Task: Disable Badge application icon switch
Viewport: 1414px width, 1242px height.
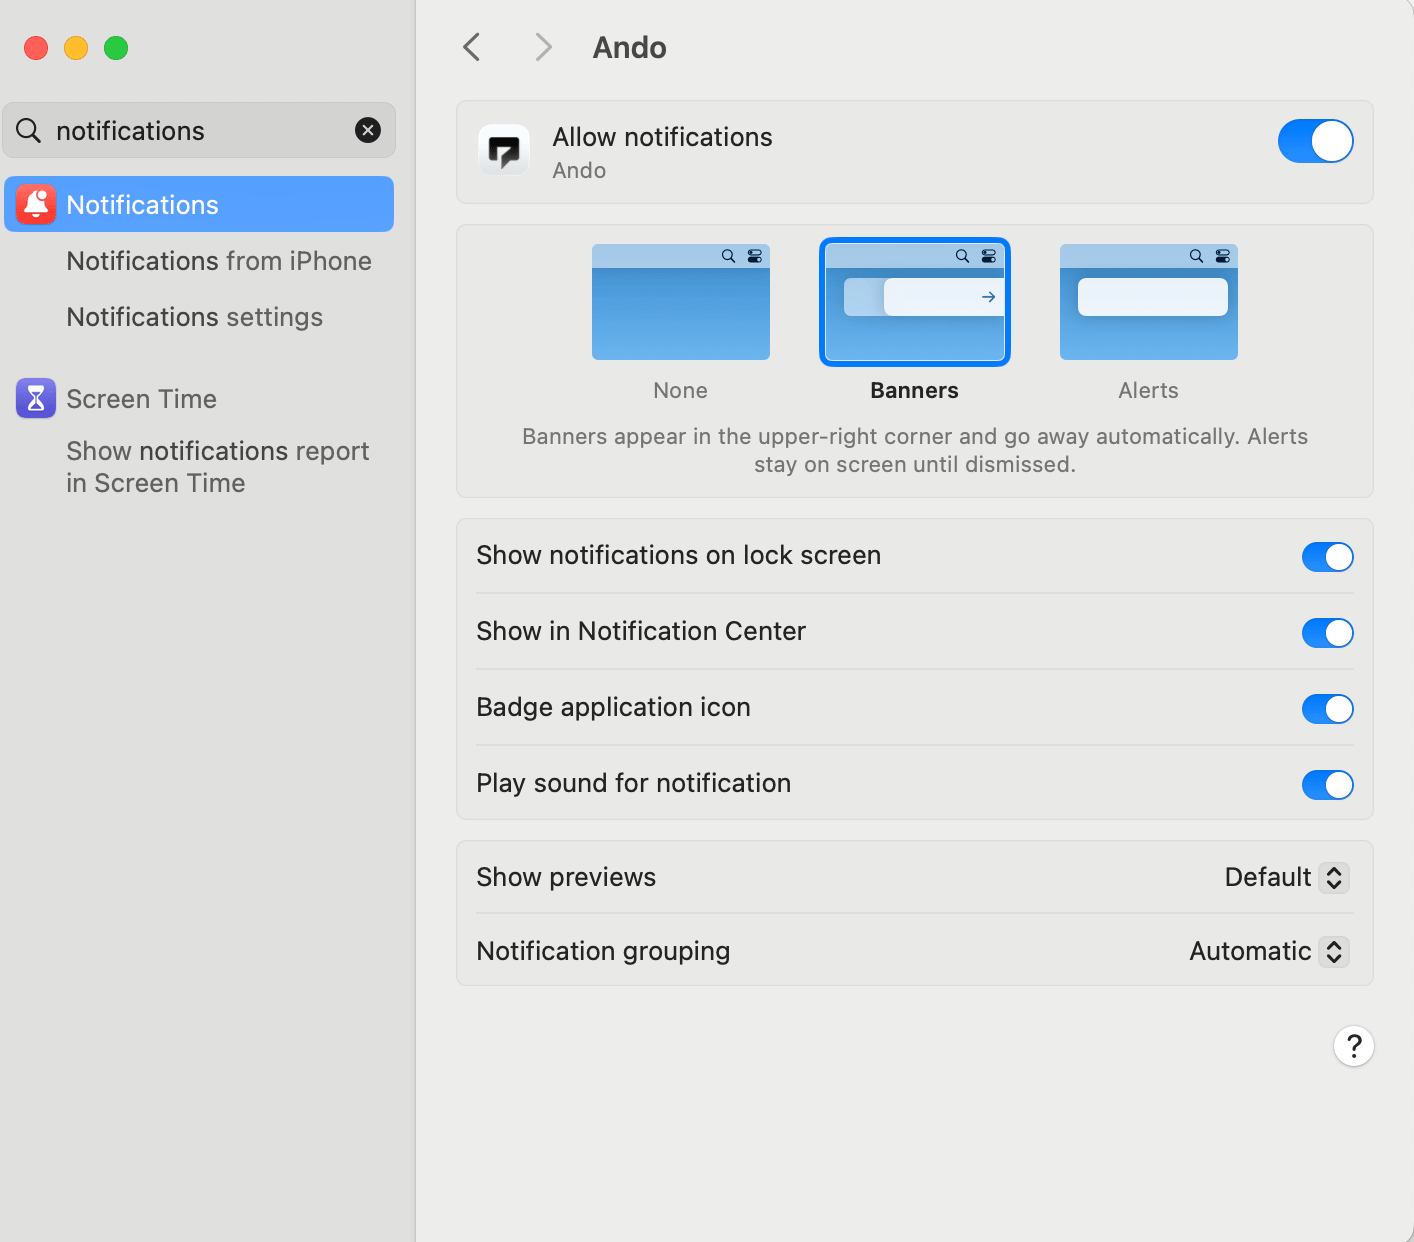Action: 1328,709
